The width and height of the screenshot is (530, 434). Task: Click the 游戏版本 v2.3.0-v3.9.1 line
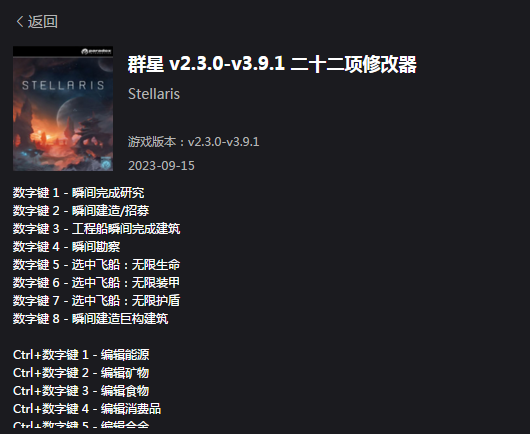click(193, 142)
